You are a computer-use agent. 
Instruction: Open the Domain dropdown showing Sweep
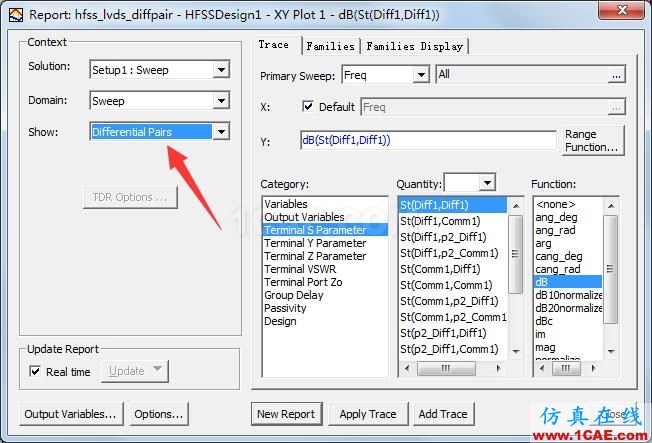click(x=222, y=101)
